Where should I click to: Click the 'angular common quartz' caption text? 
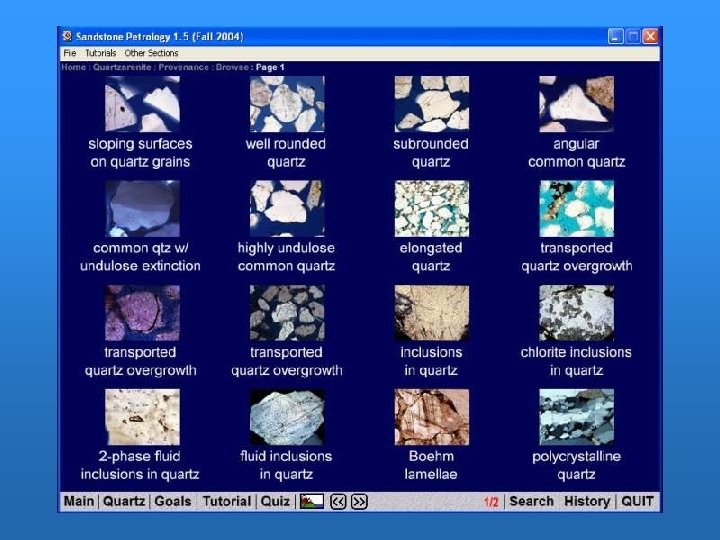point(576,153)
